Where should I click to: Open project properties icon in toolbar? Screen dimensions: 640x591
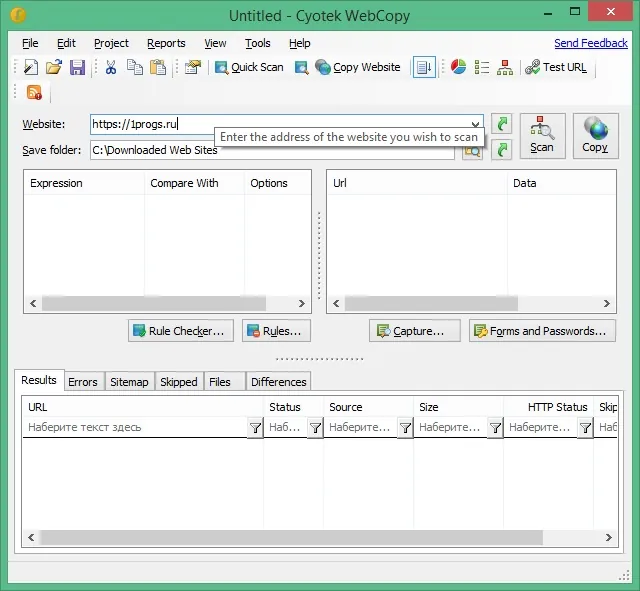click(x=193, y=67)
